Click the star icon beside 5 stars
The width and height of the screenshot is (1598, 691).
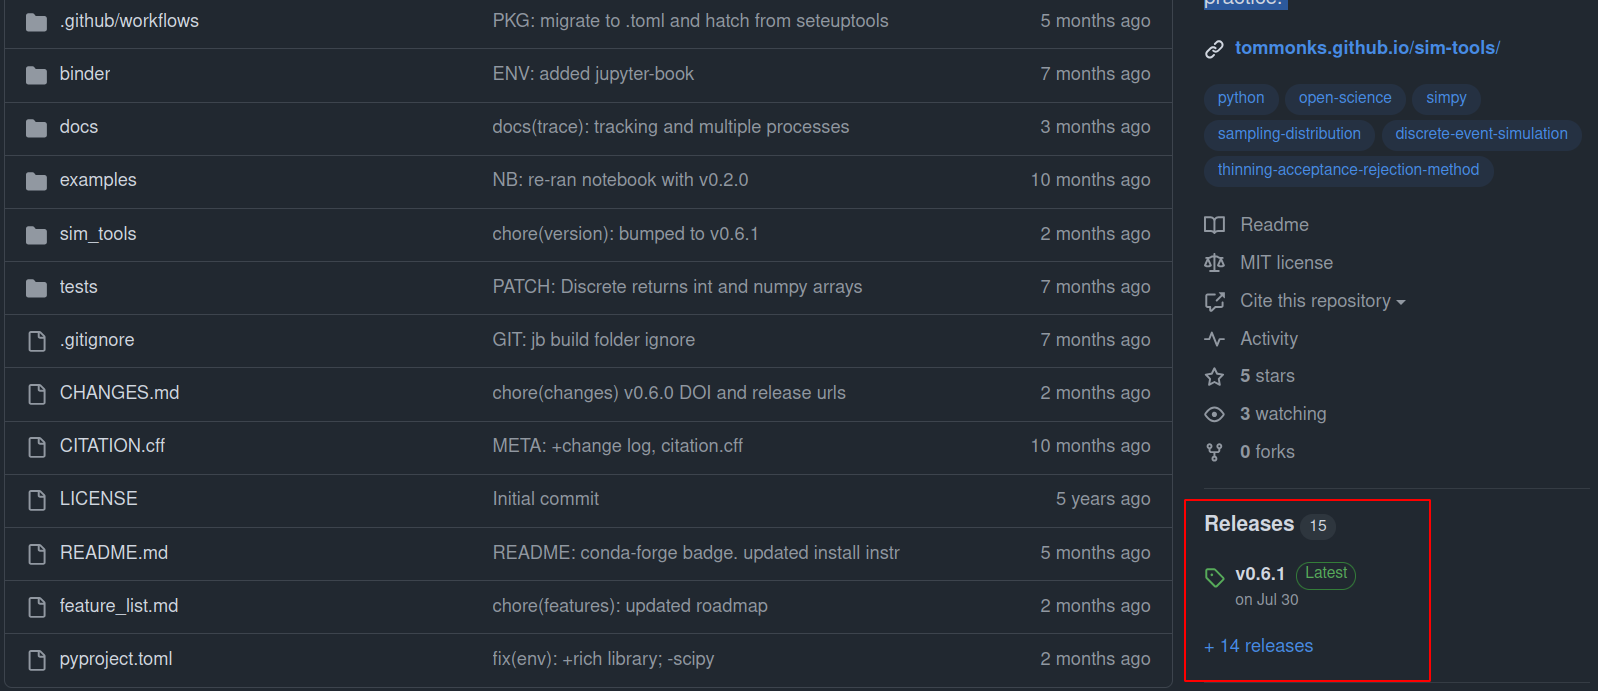pyautogui.click(x=1214, y=377)
